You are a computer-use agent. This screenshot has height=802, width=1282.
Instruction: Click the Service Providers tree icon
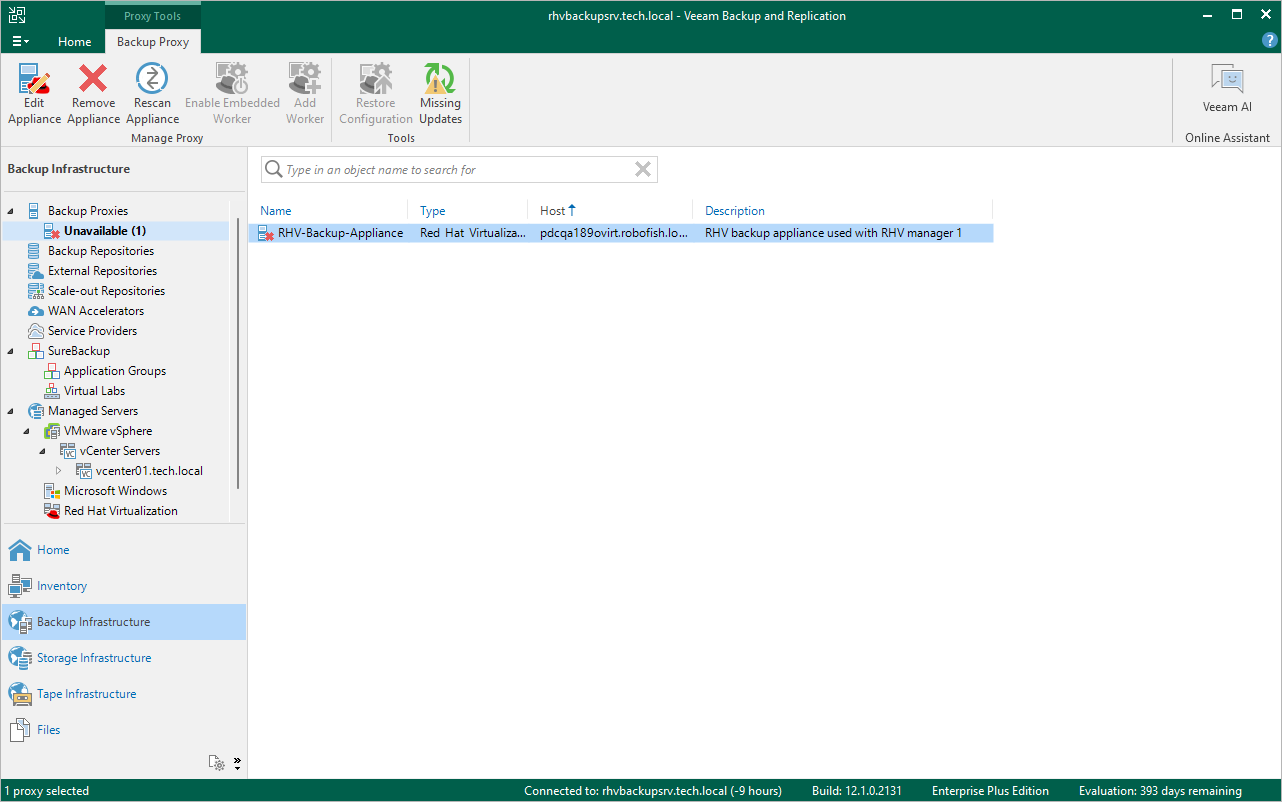[x=35, y=331]
